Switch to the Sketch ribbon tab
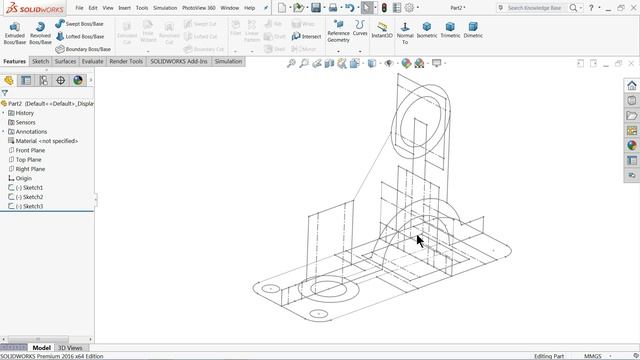 [x=40, y=61]
